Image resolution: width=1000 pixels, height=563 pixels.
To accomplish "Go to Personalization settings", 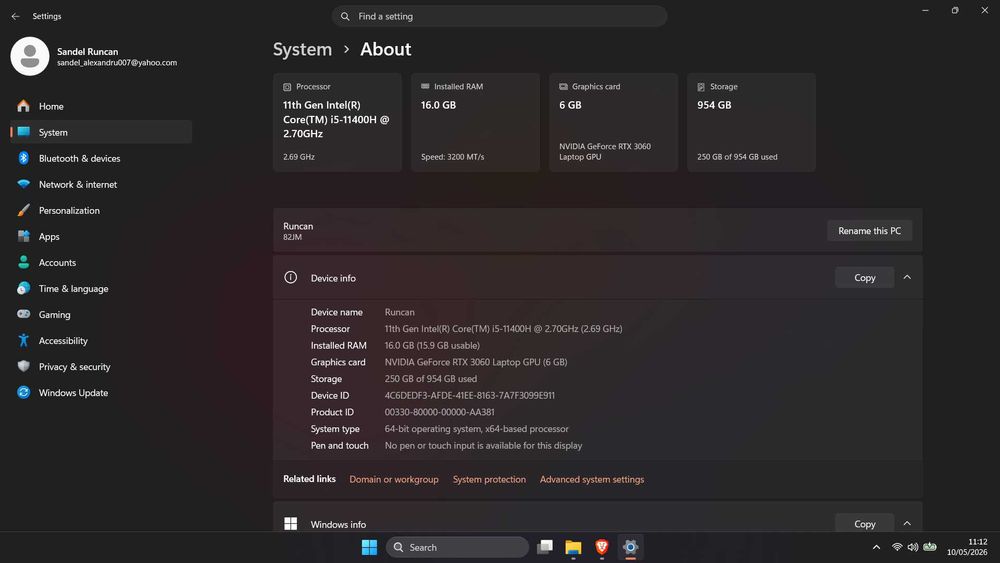I will (101, 210).
